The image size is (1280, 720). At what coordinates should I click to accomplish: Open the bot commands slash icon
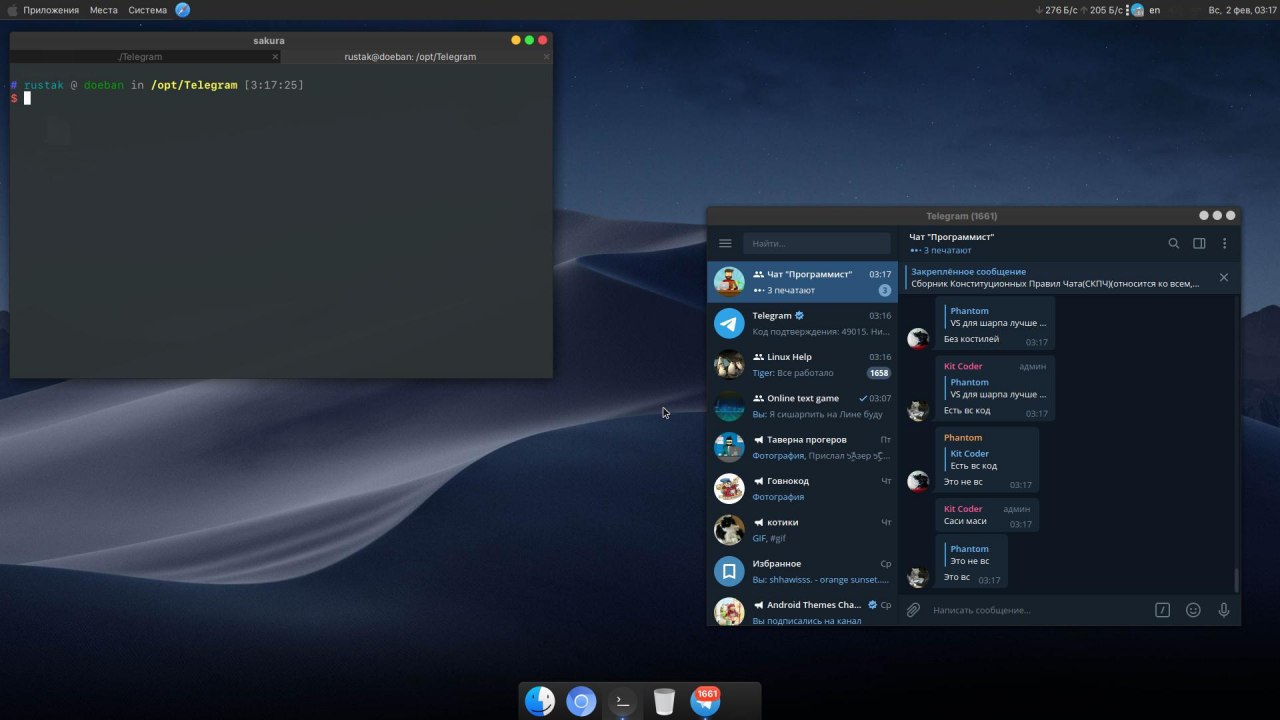click(1162, 610)
